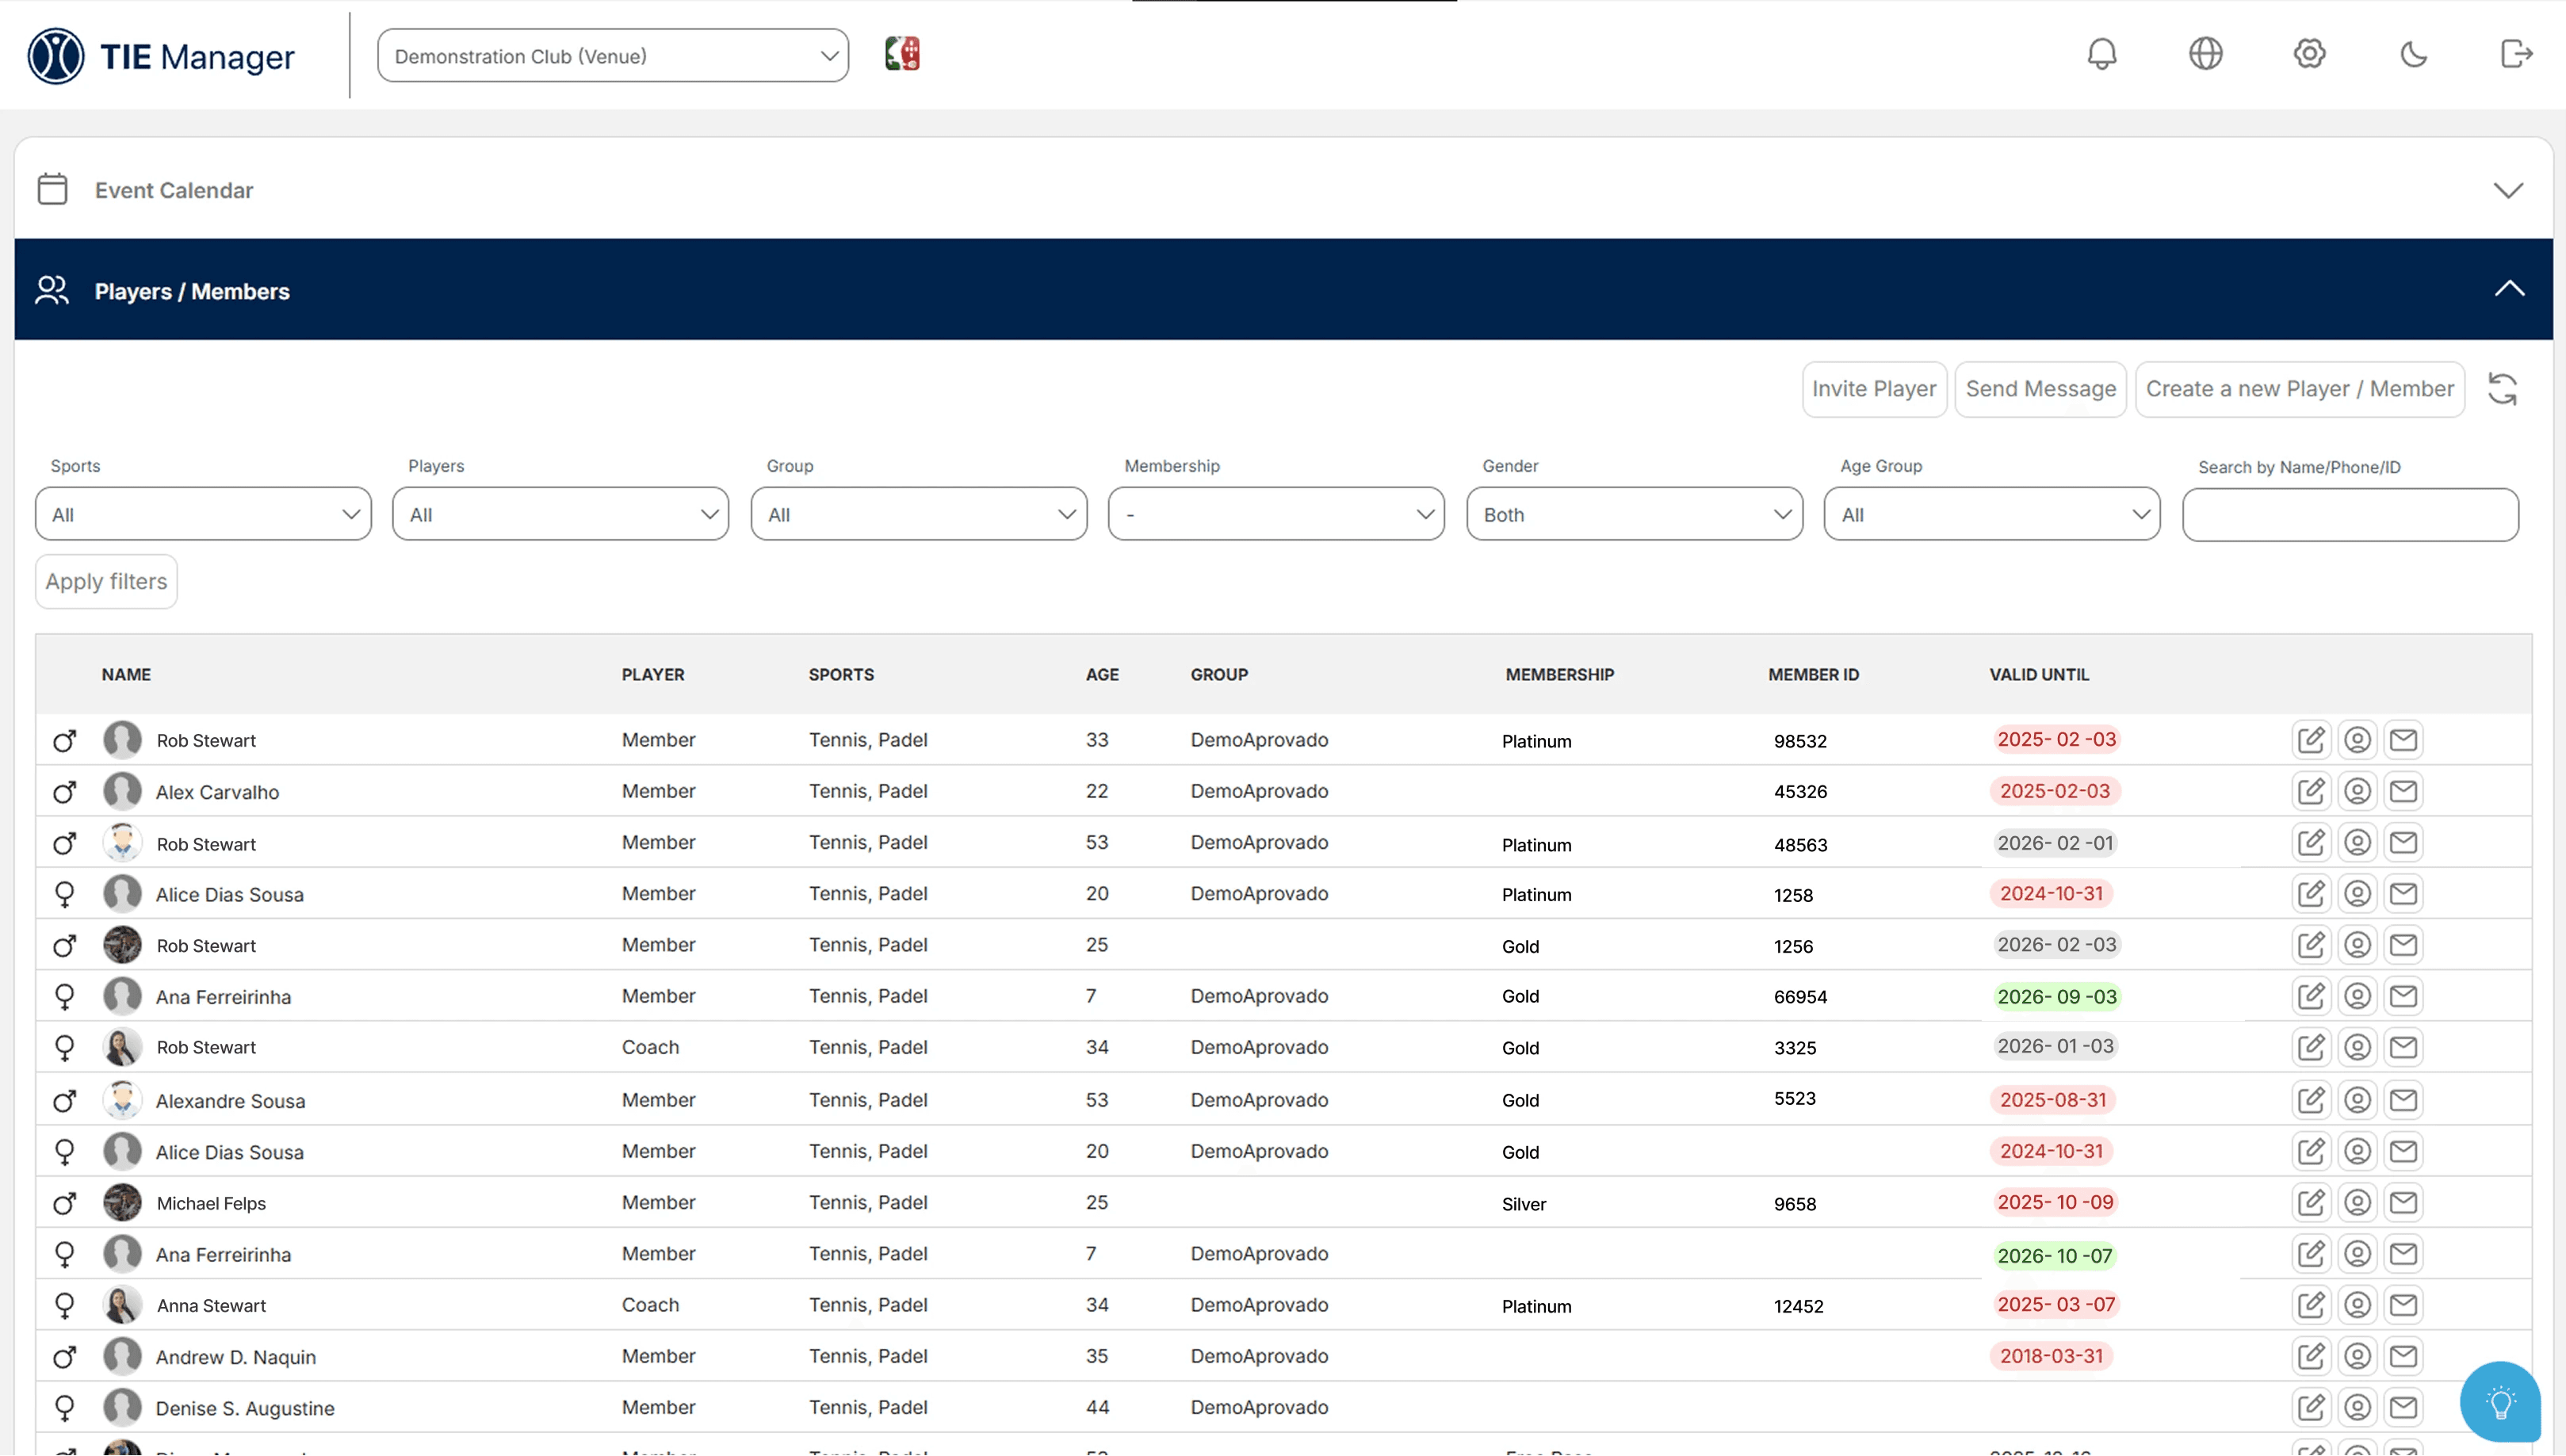The image size is (2566, 1456).
Task: Click the 2026- 10 -07 date badge
Action: (2054, 1256)
